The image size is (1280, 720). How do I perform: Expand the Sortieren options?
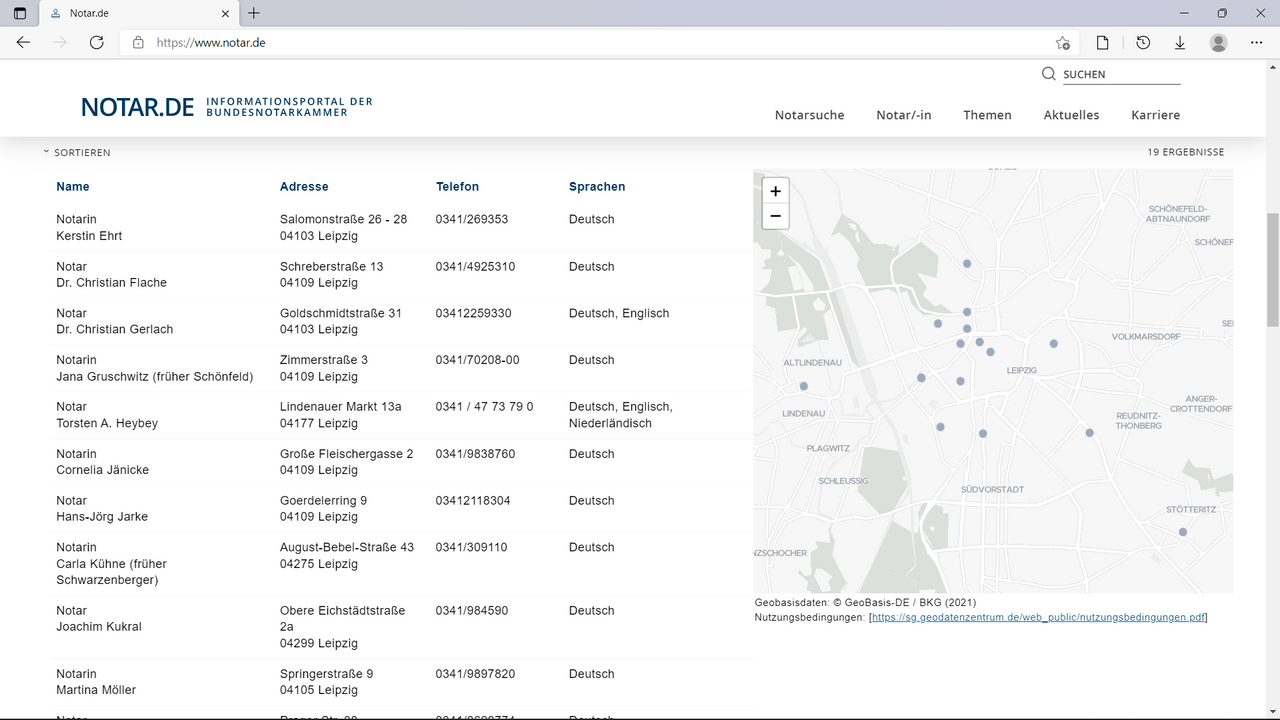77,153
